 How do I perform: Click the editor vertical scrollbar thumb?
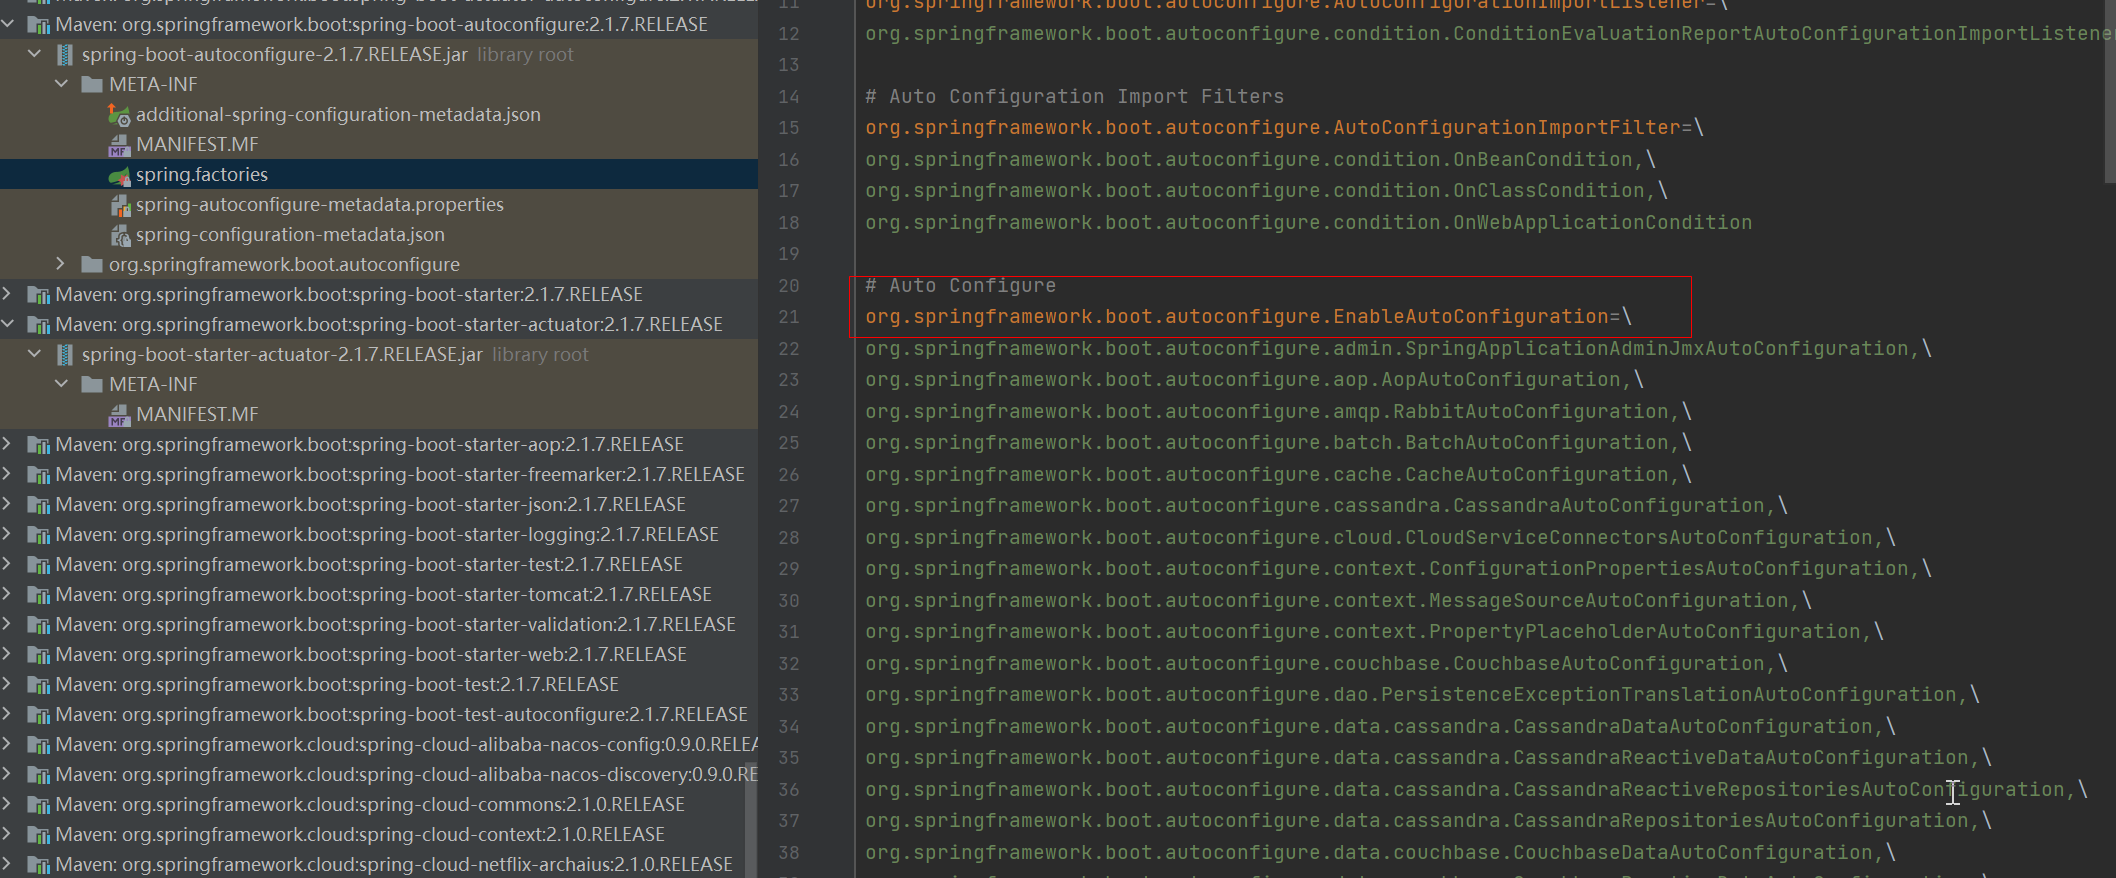coord(2109,90)
